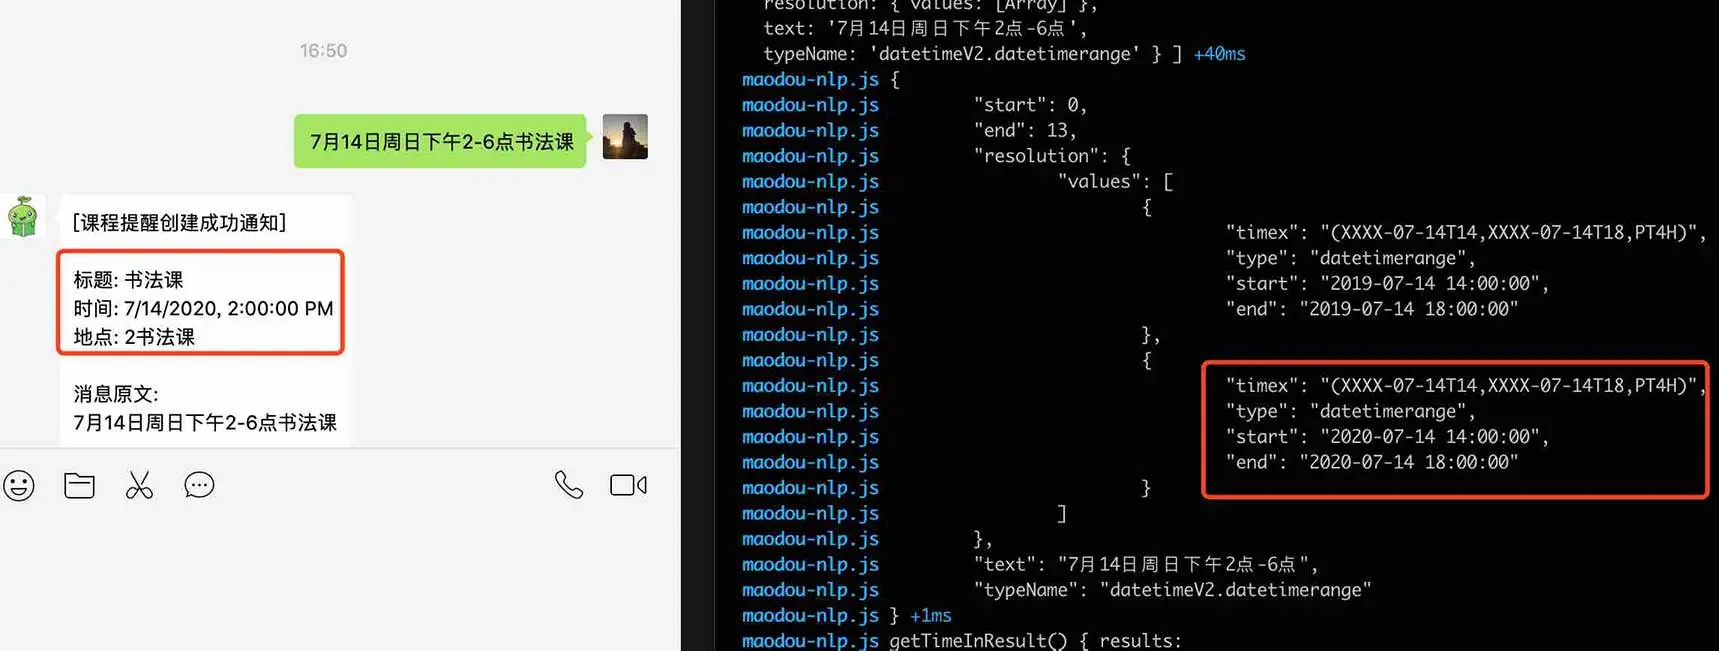Image resolution: width=1719 pixels, height=651 pixels.
Task: Click the 时间: 7/14/2020, 2:00:00 PM line
Action: coord(203,309)
